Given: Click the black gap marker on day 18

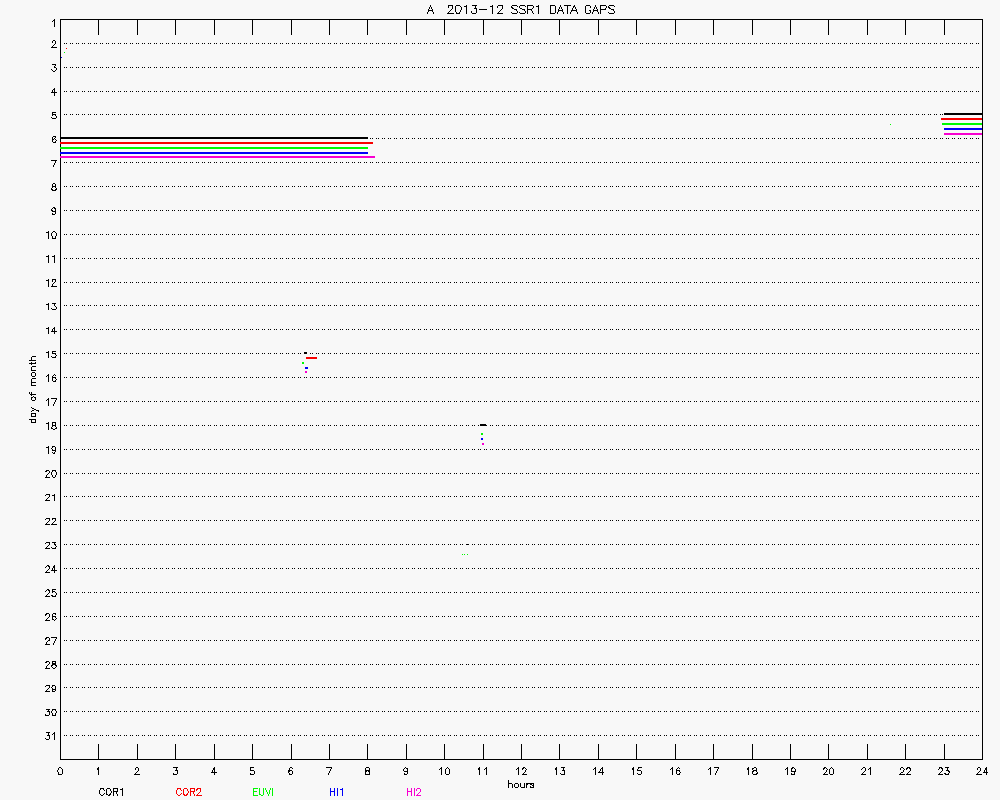Looking at the screenshot, I should tap(483, 425).
